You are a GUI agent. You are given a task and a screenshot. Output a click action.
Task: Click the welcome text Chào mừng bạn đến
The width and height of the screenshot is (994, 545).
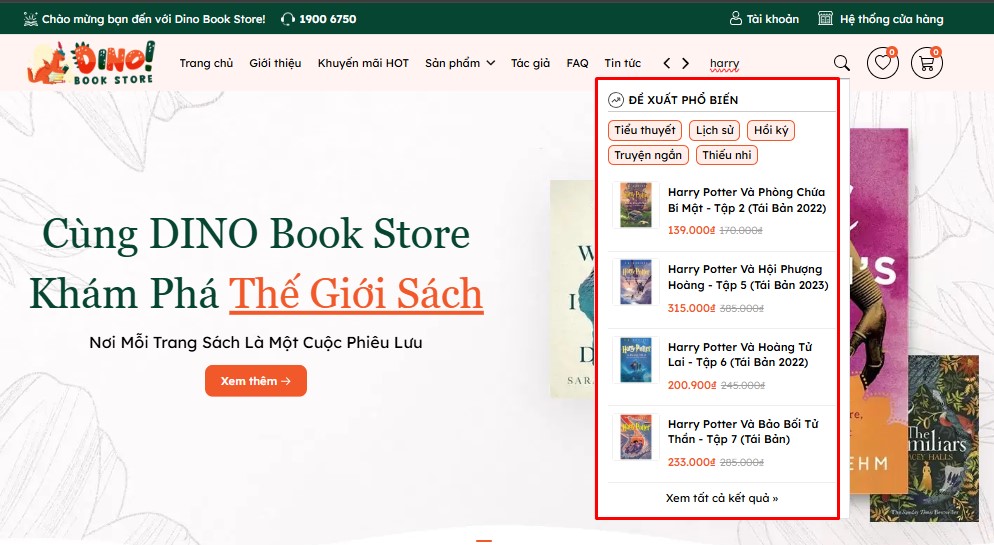(153, 19)
